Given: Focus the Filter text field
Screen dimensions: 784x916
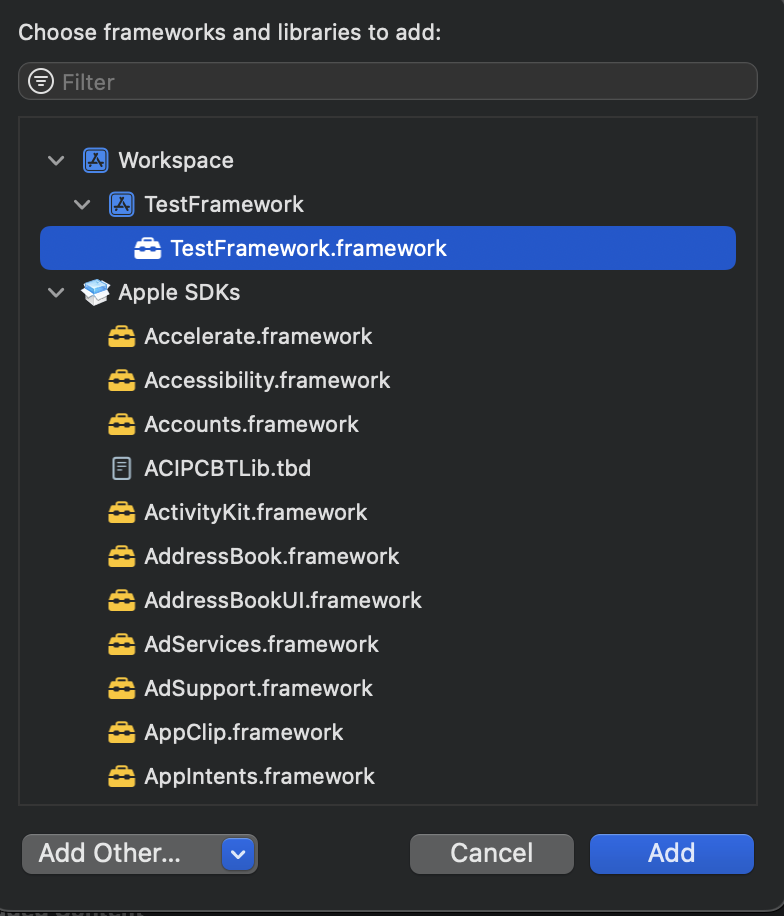Looking at the screenshot, I should pos(388,81).
